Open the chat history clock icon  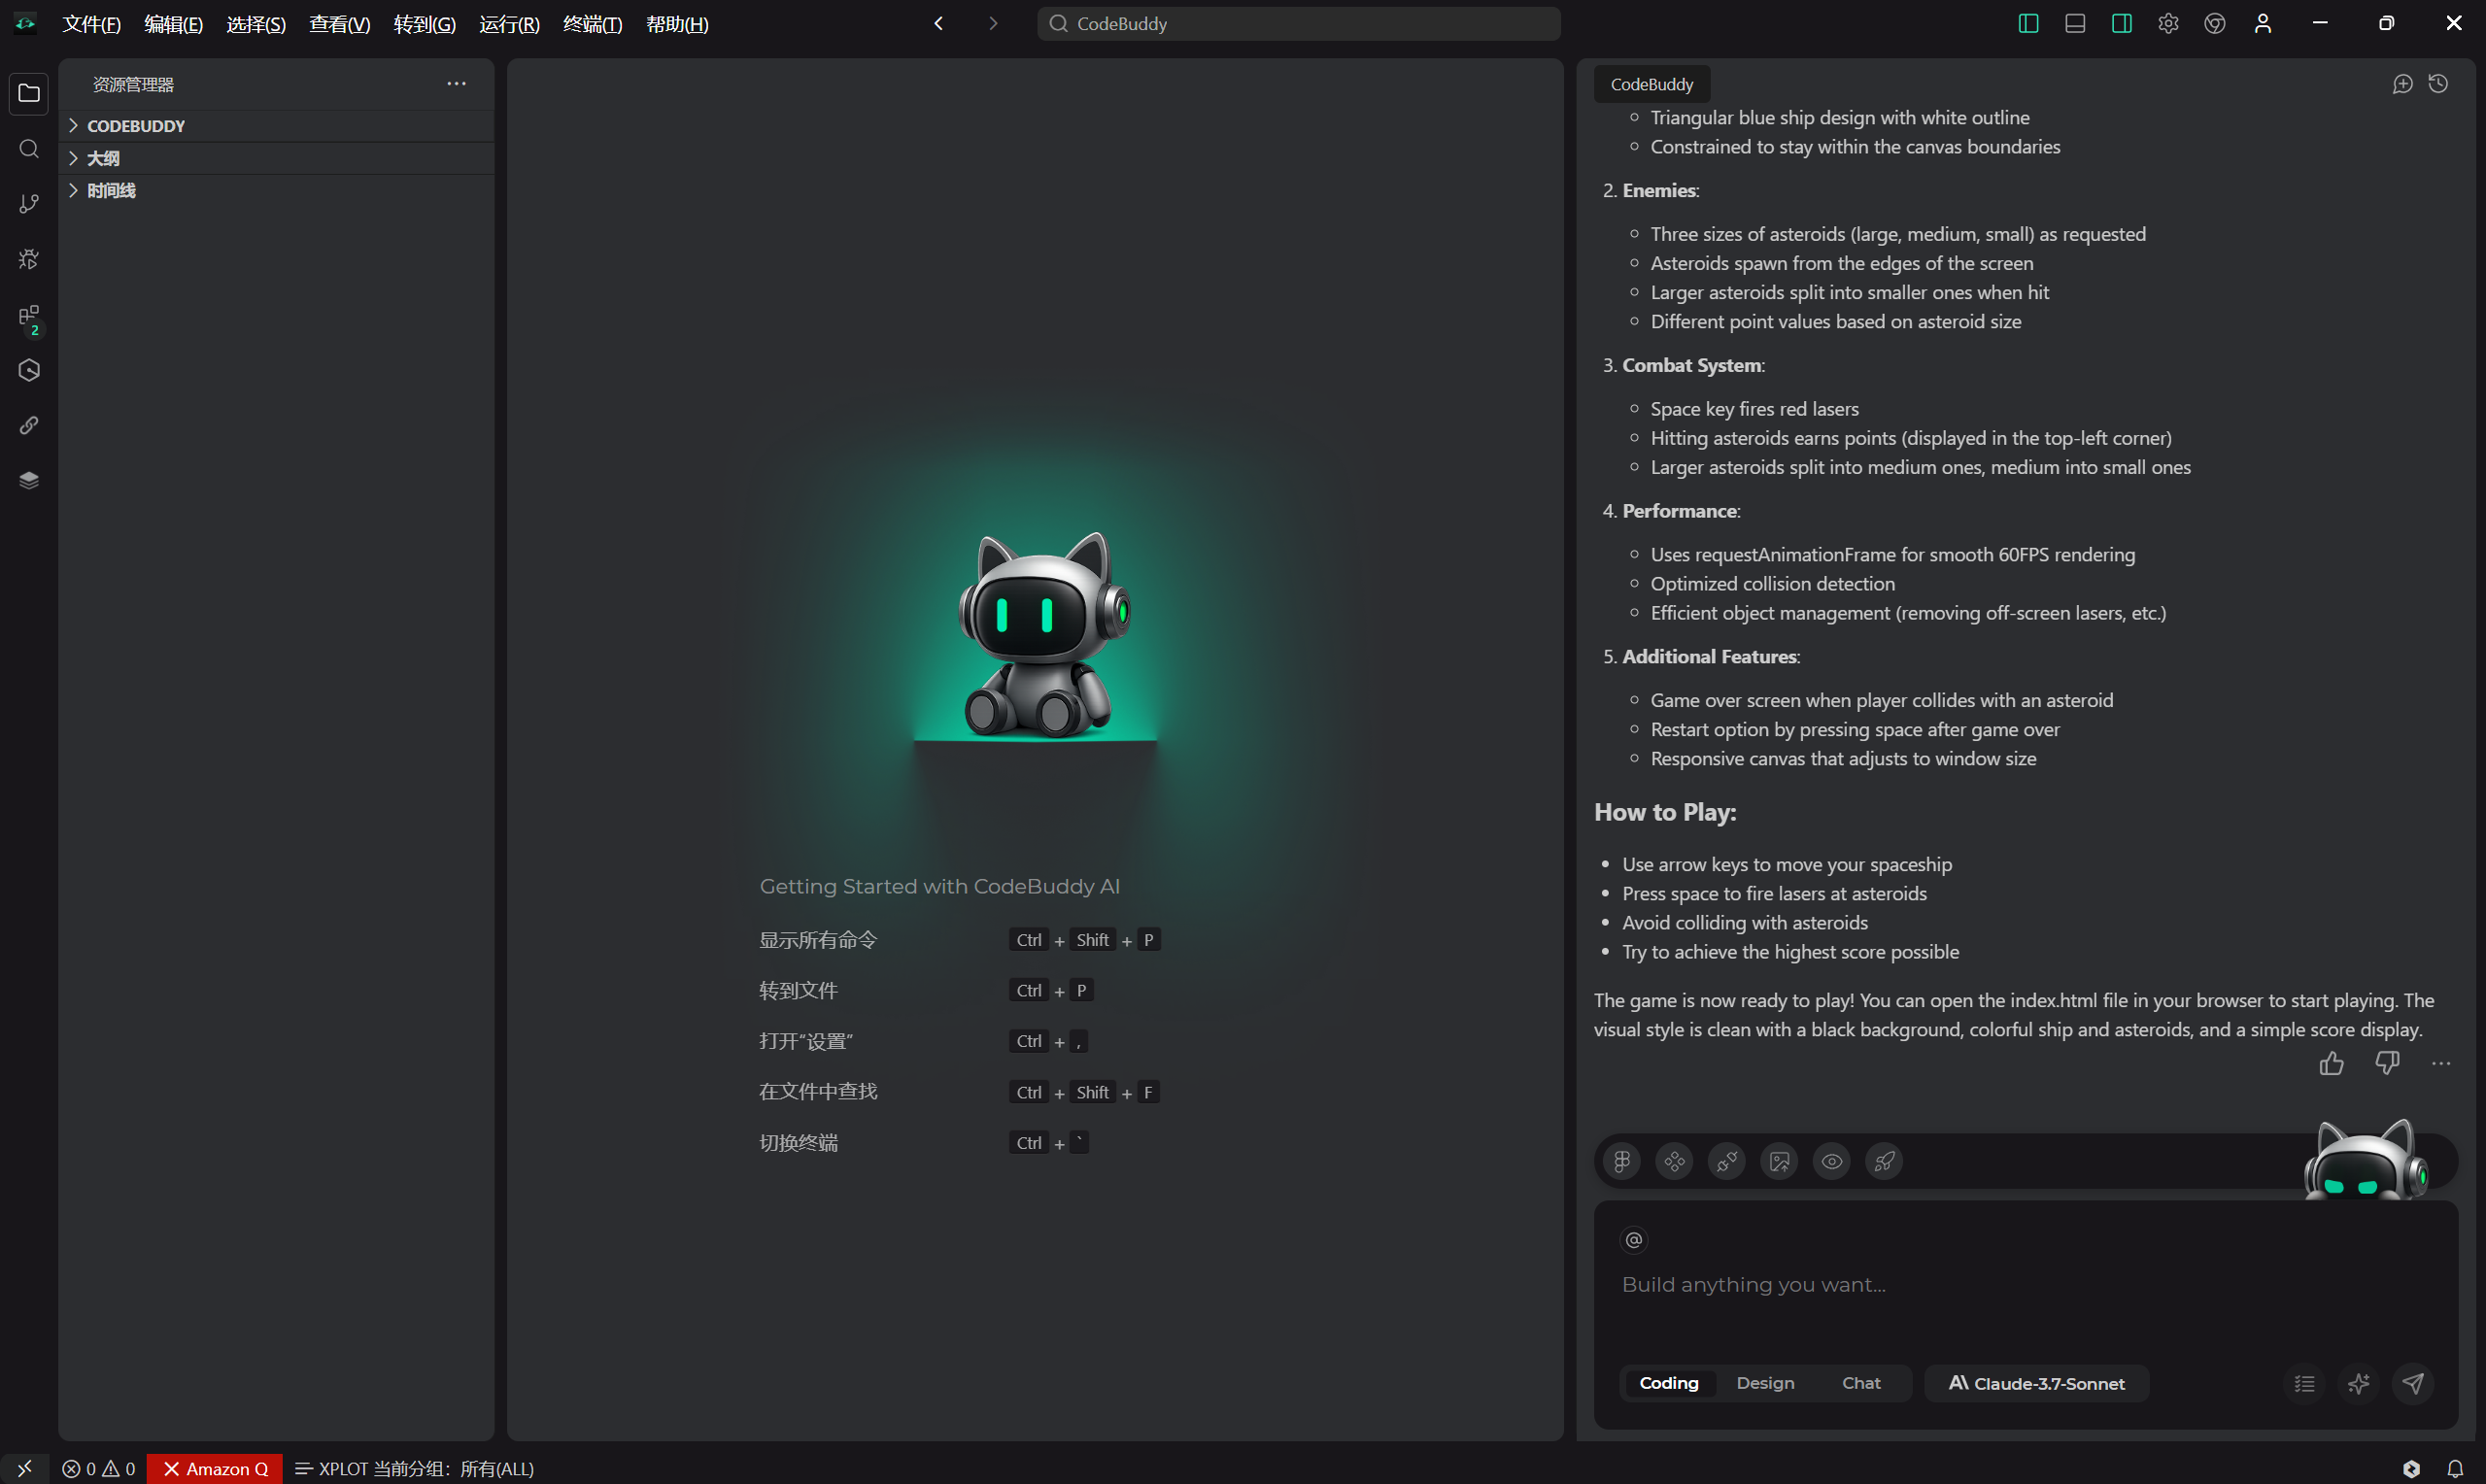point(2438,84)
